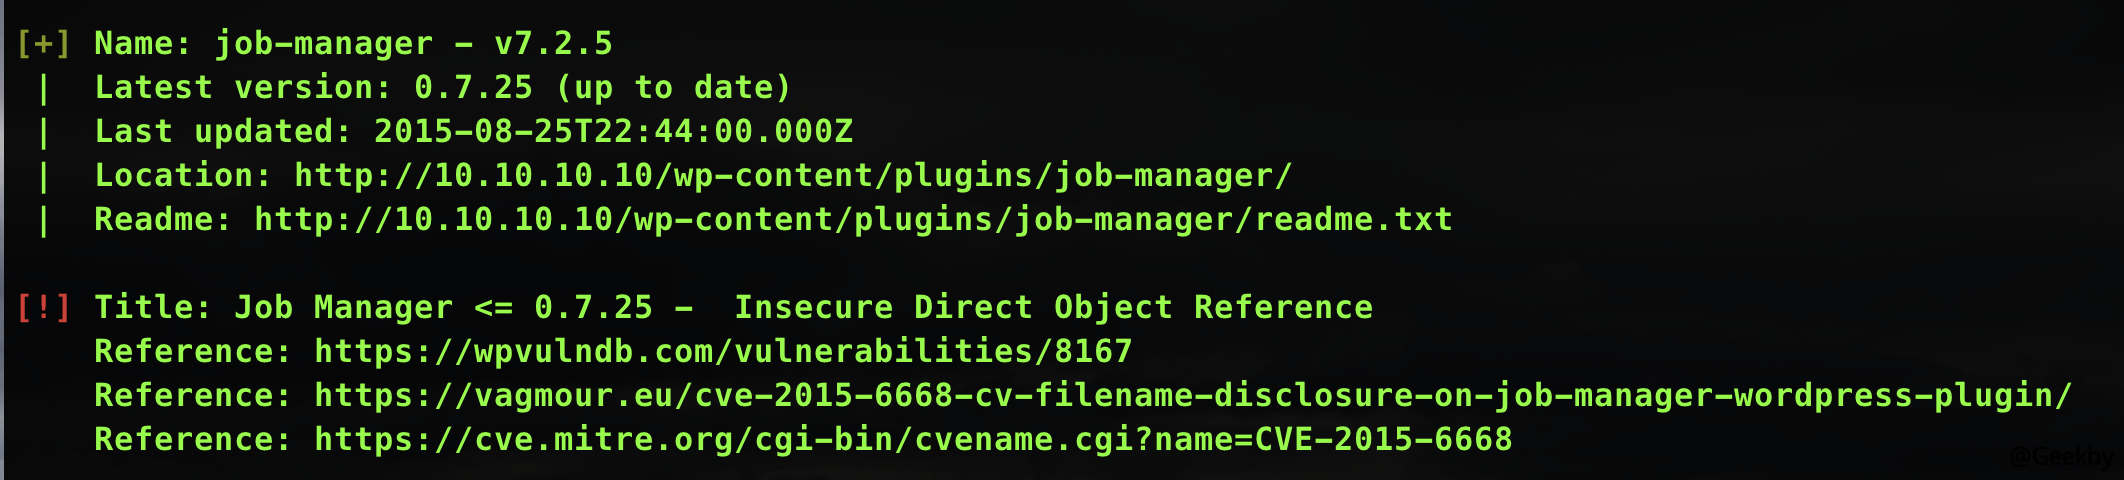This screenshot has height=480, width=2124.
Task: Open the job-manager plugin Location URL
Action: 793,176
